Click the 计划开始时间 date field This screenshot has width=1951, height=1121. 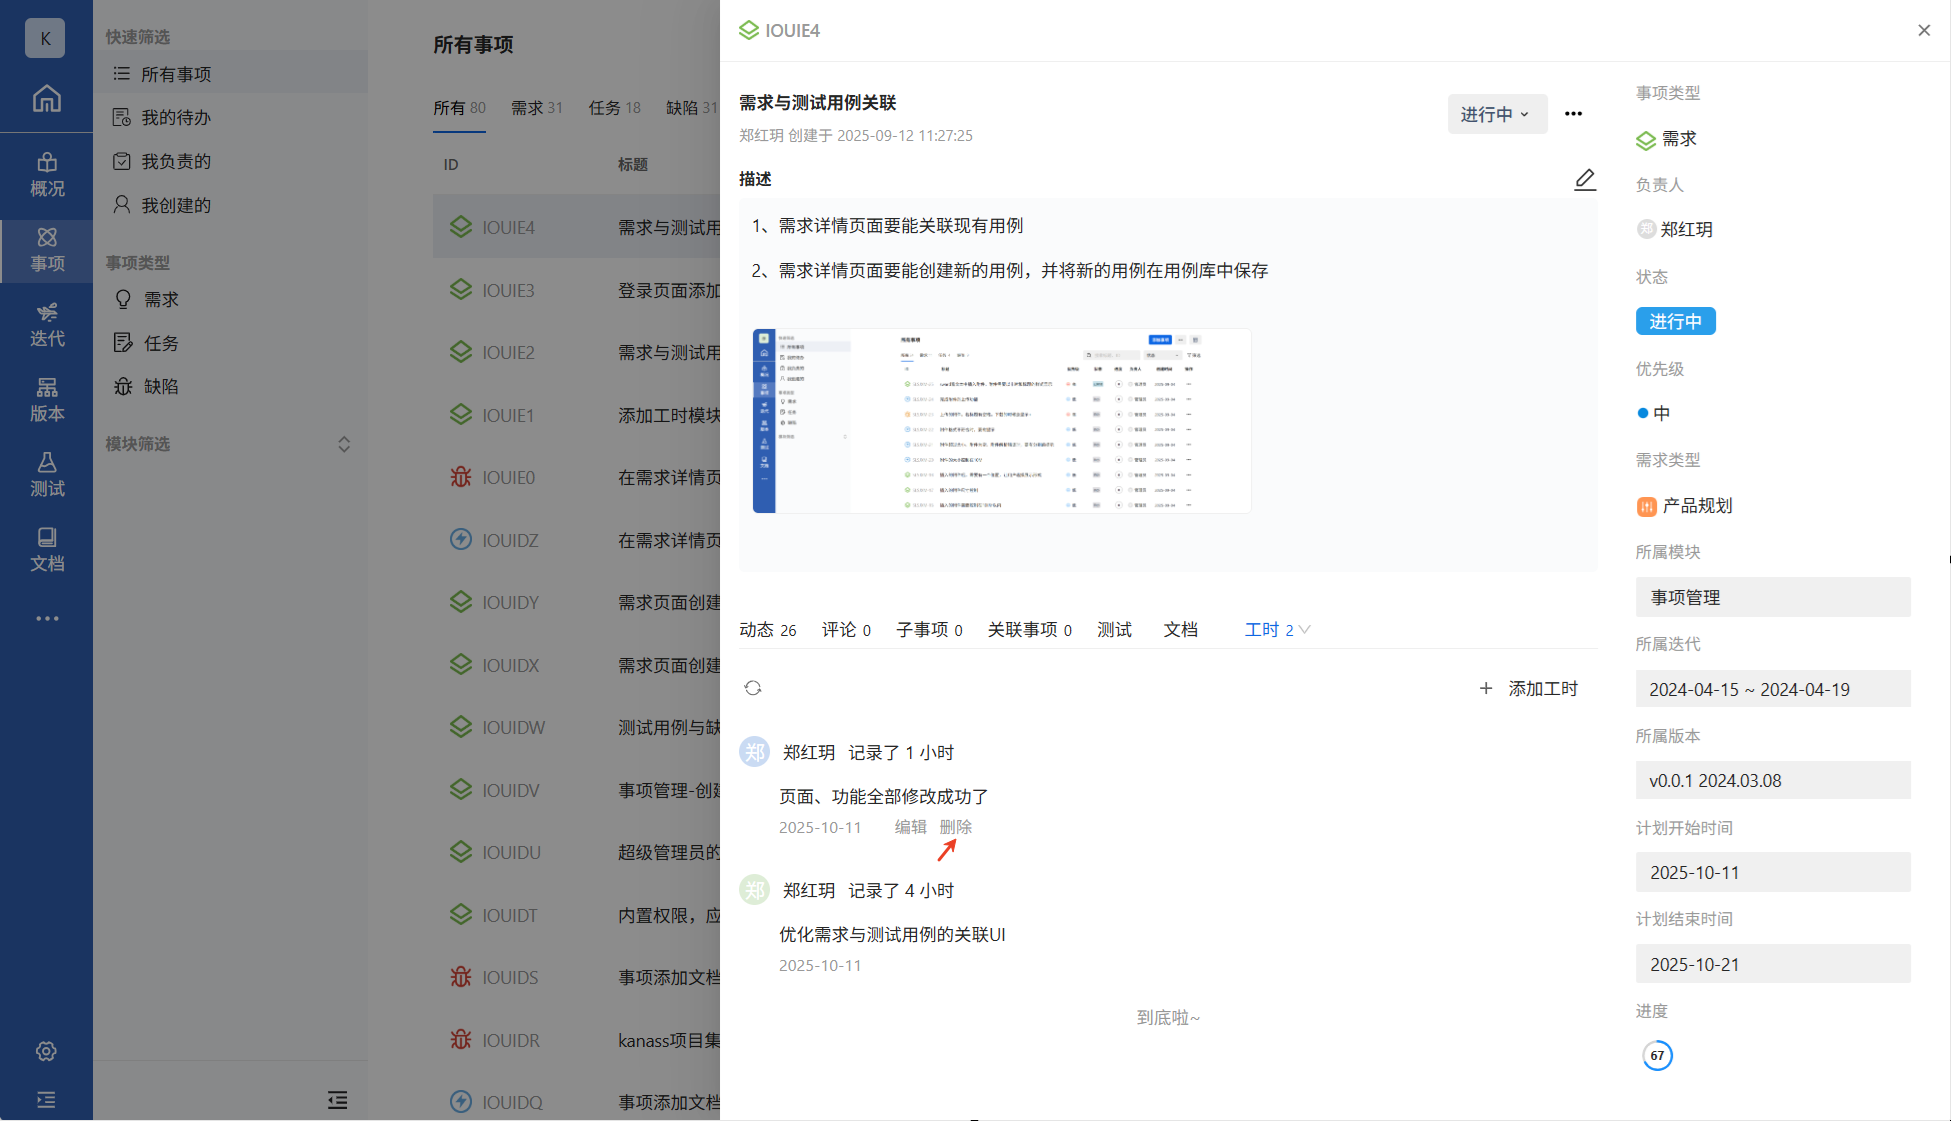click(x=1772, y=872)
